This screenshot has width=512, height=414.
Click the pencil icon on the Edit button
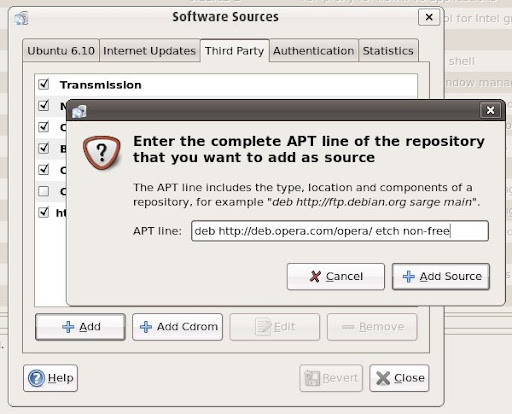click(x=264, y=327)
